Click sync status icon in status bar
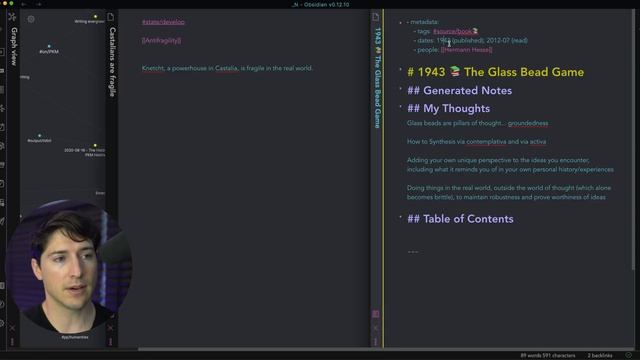The image size is (640, 360). coord(629,355)
